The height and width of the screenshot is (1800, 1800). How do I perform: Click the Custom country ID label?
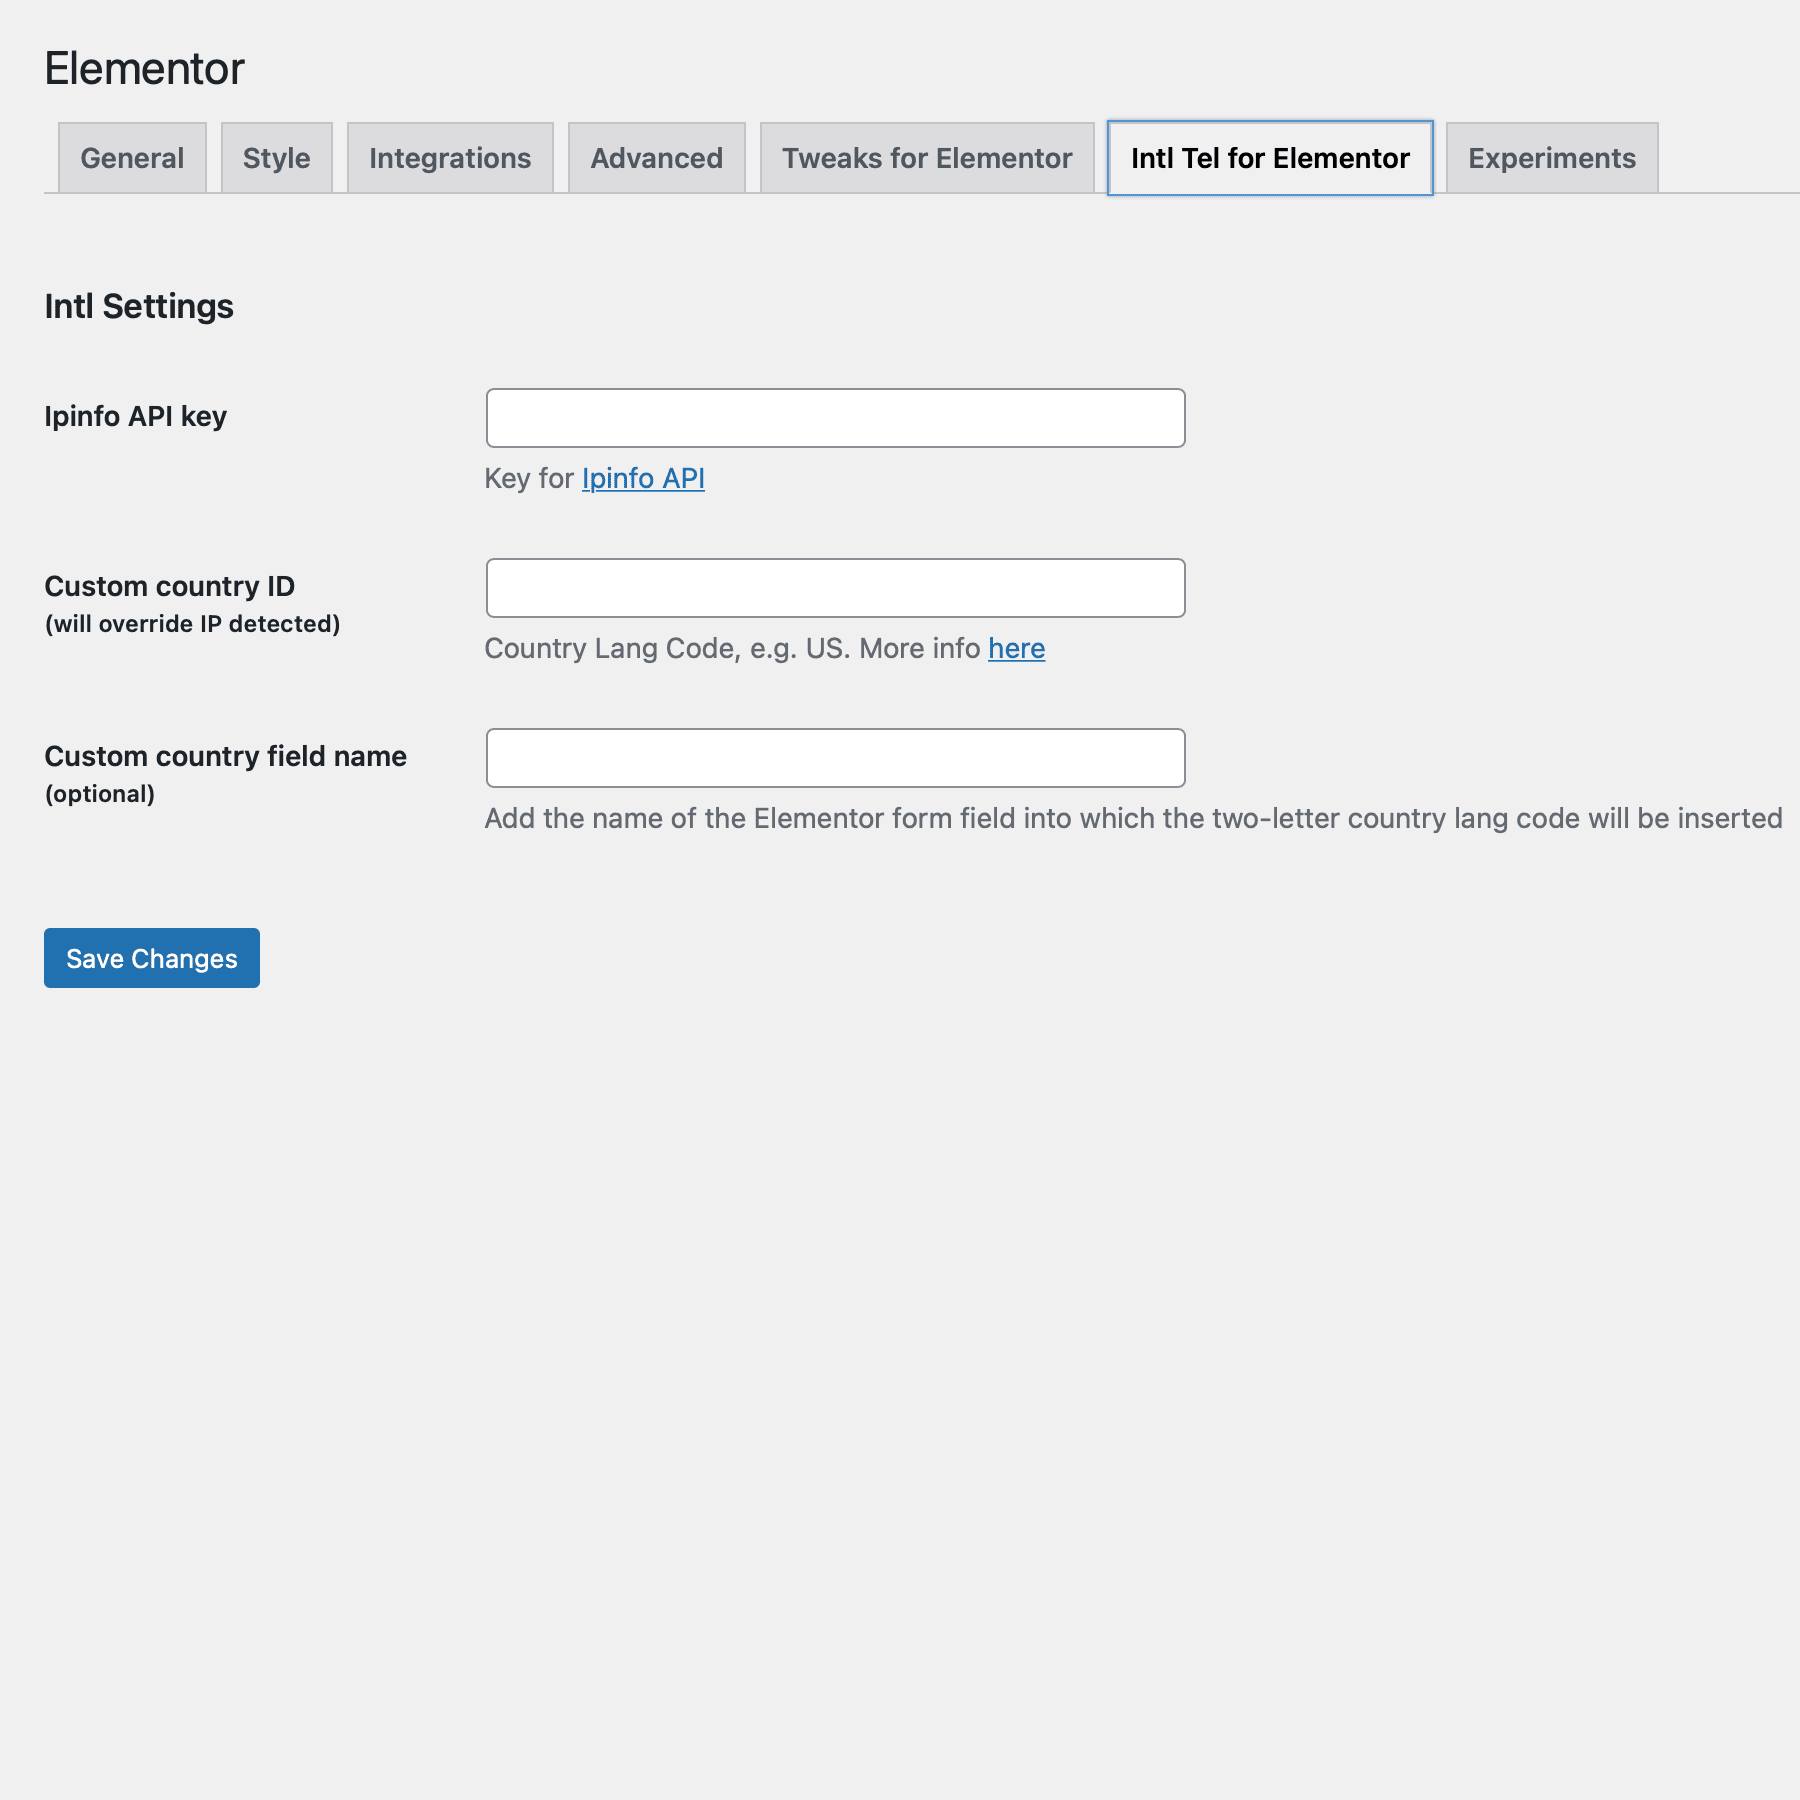(170, 586)
